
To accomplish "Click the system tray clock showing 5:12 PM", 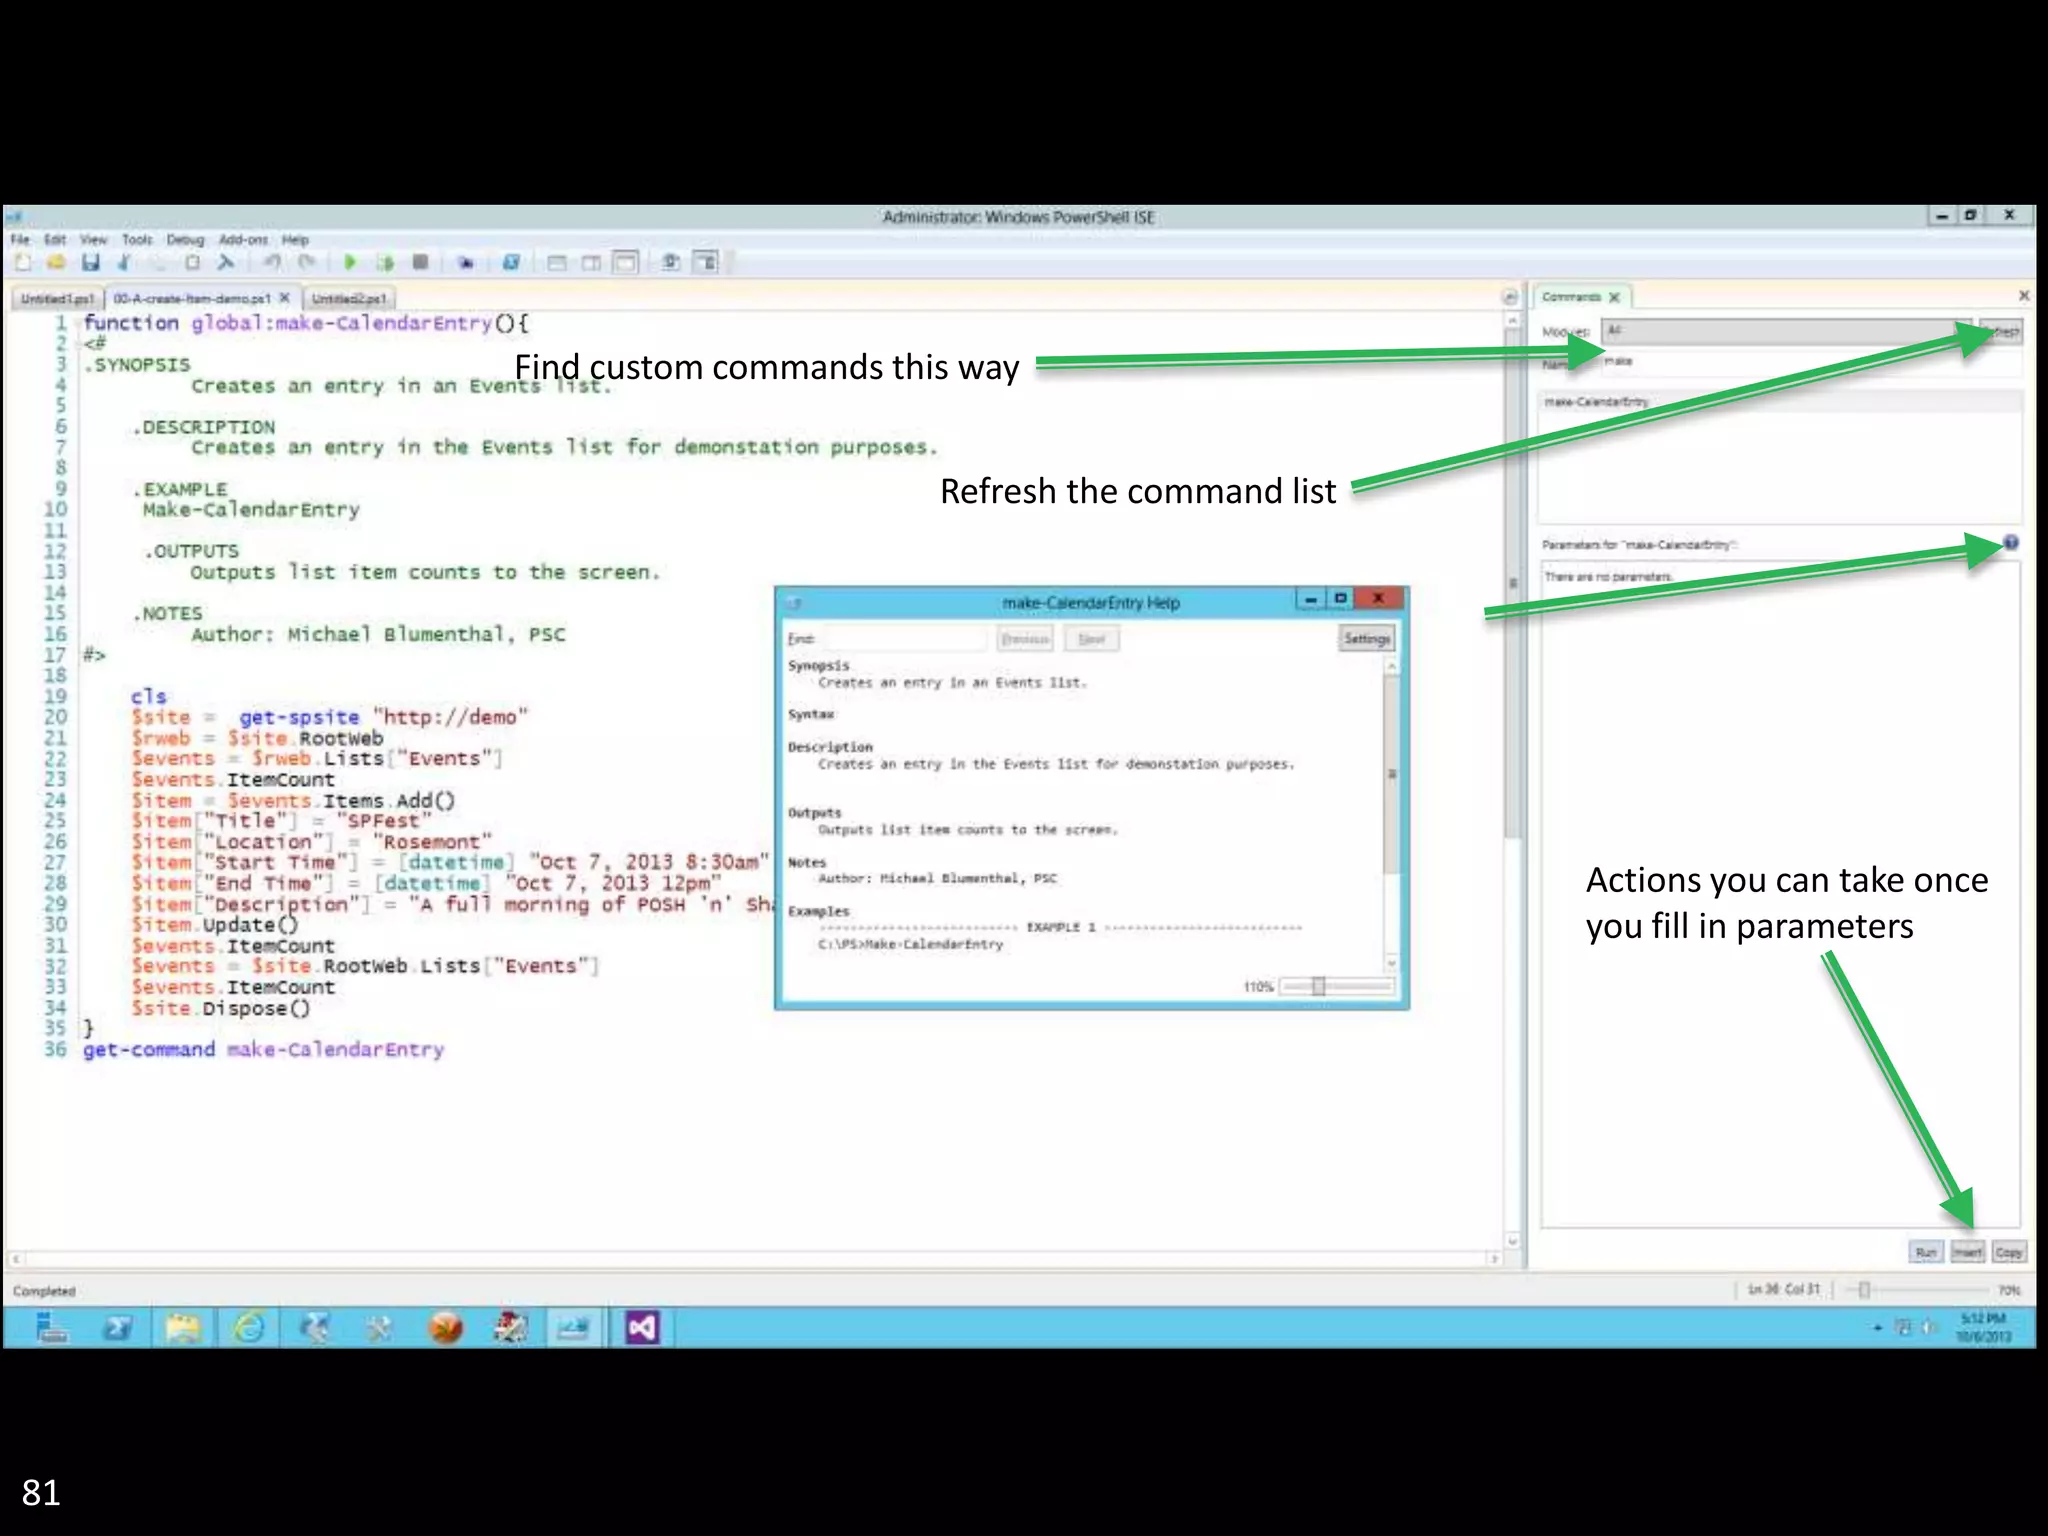I will [x=1983, y=1328].
